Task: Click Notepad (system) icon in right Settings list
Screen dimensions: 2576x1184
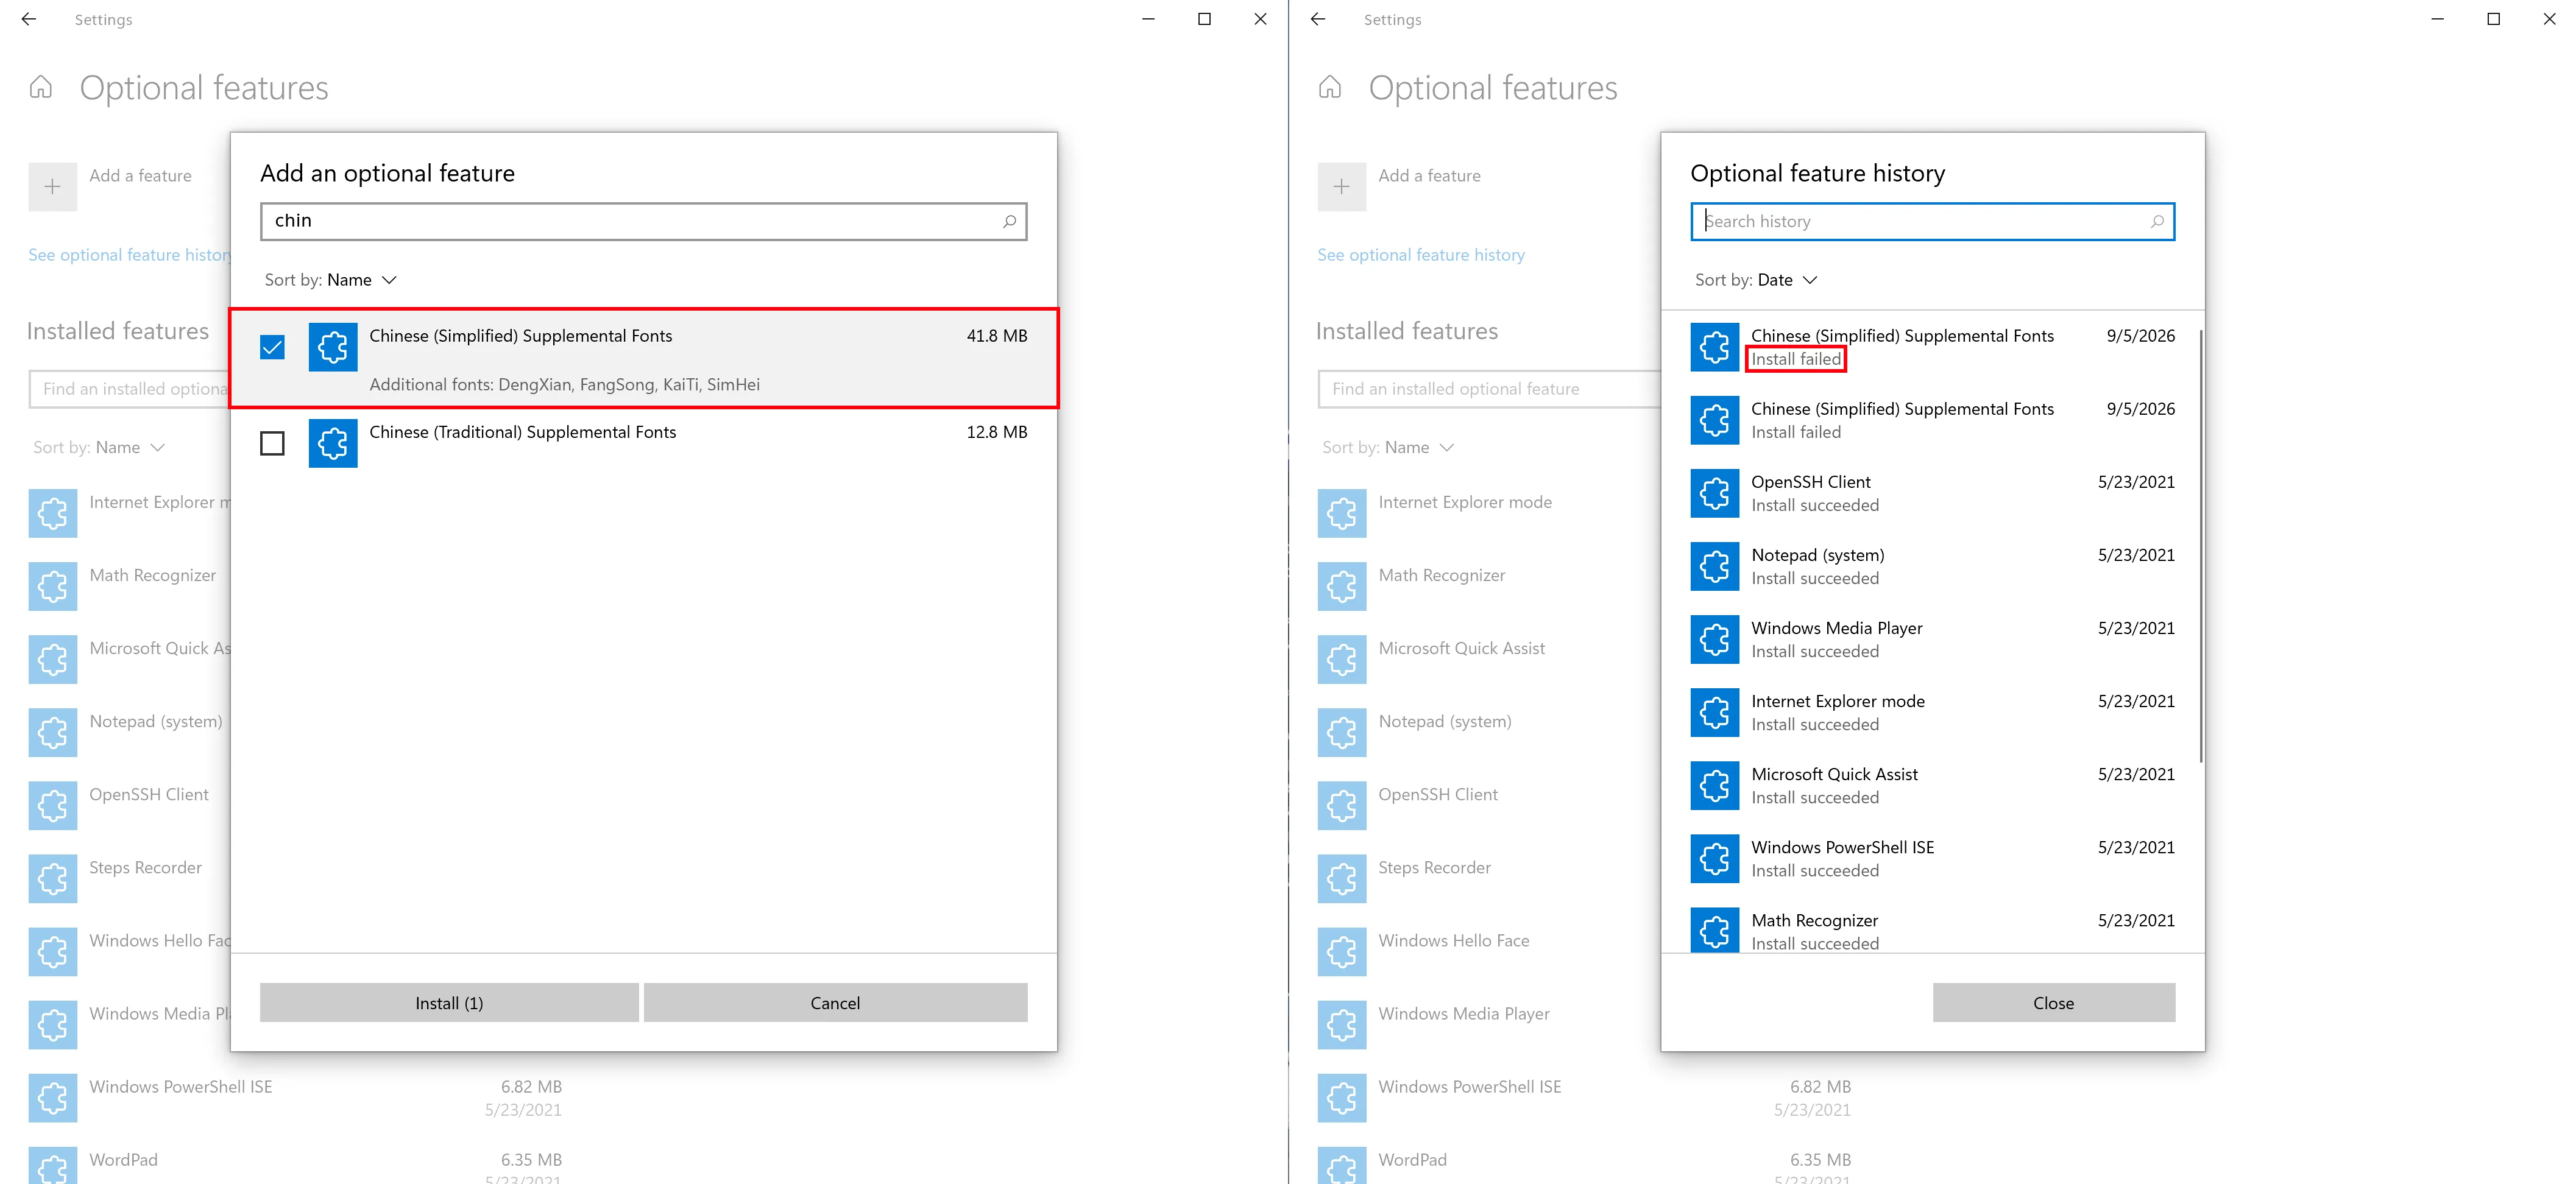Action: pyautogui.click(x=1342, y=732)
